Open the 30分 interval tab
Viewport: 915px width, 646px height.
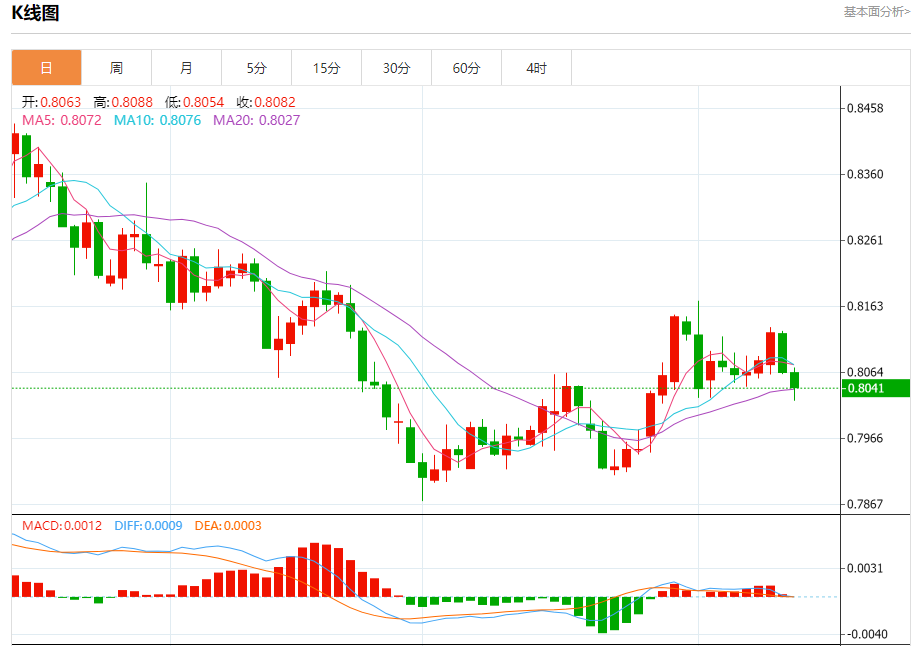(x=396, y=68)
